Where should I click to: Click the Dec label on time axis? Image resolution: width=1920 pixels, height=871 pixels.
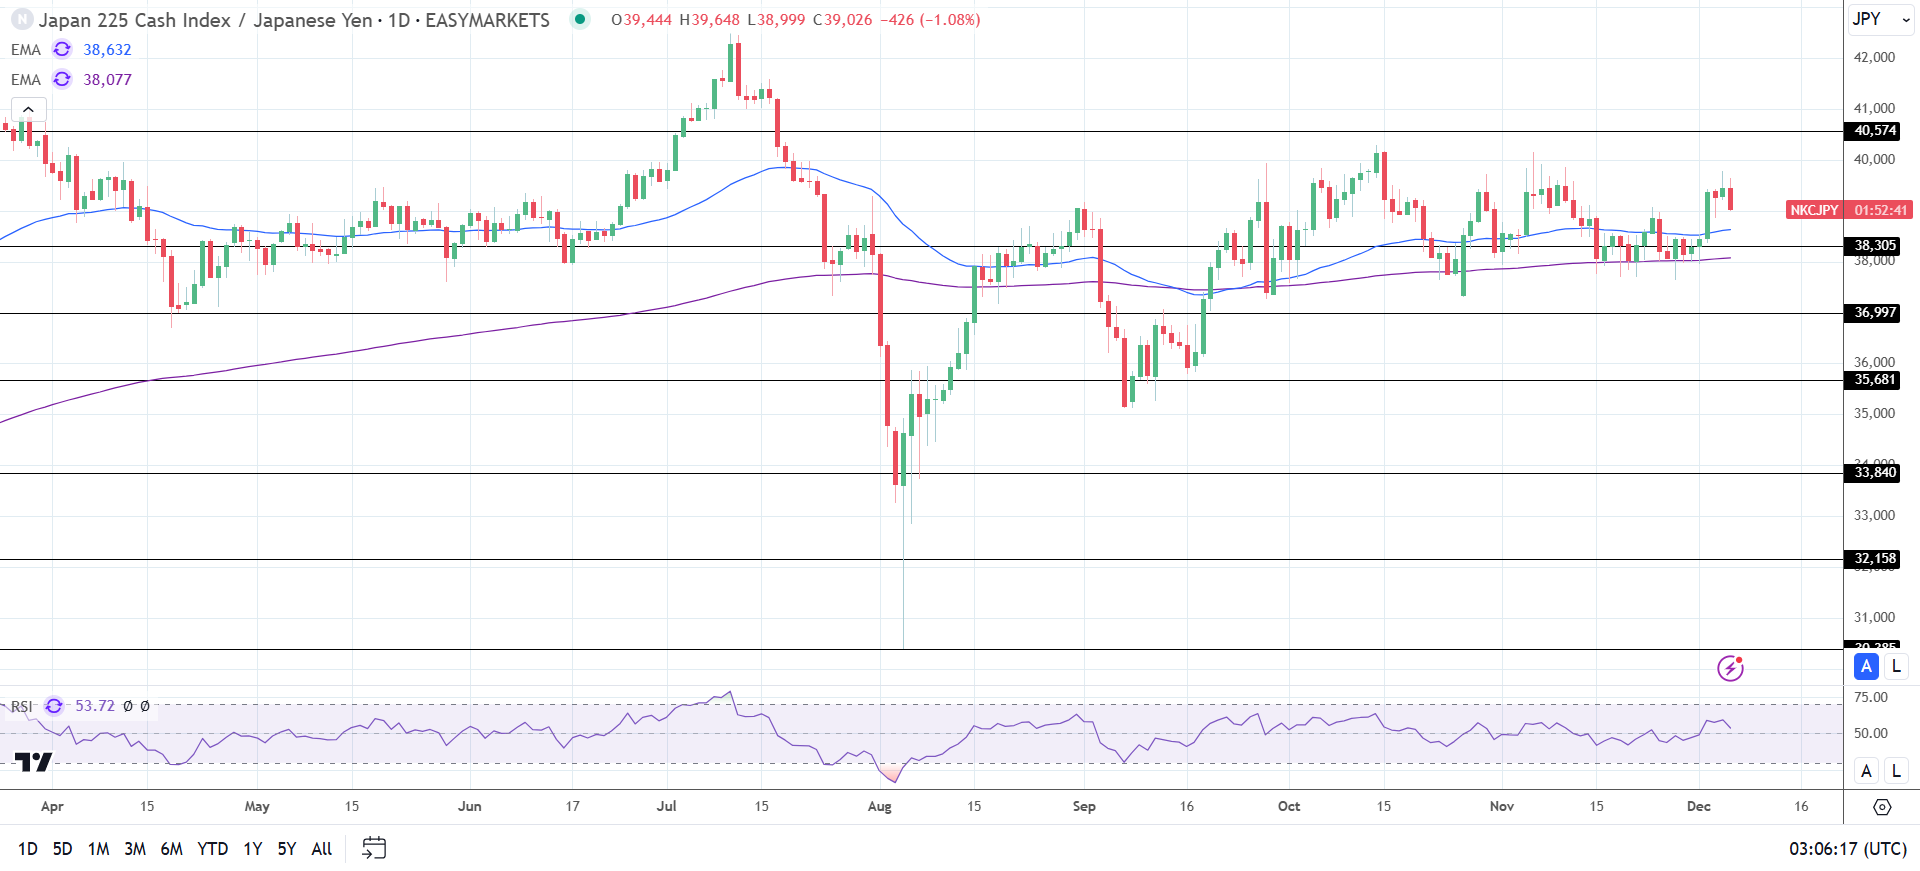pos(1699,806)
